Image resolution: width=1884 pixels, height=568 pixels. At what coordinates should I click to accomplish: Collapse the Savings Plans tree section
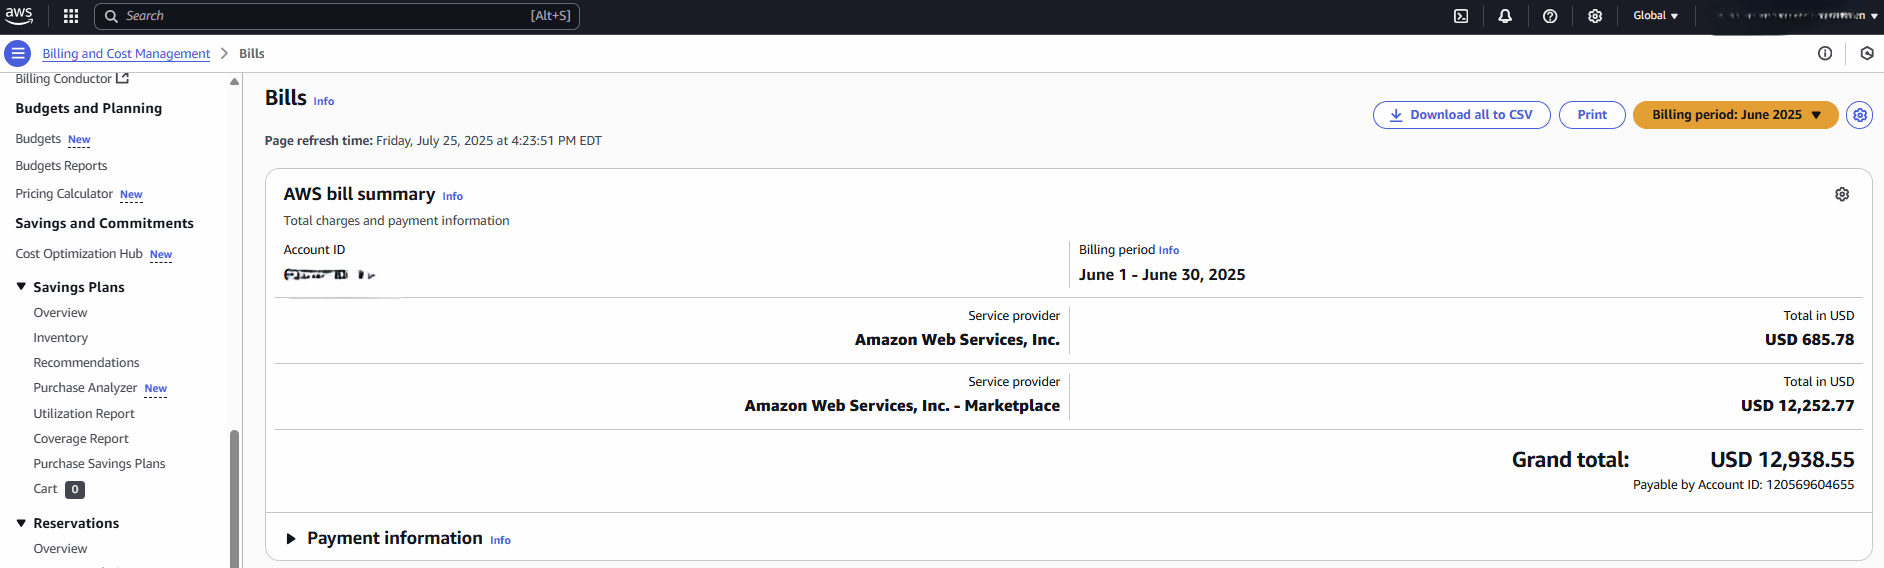point(21,287)
